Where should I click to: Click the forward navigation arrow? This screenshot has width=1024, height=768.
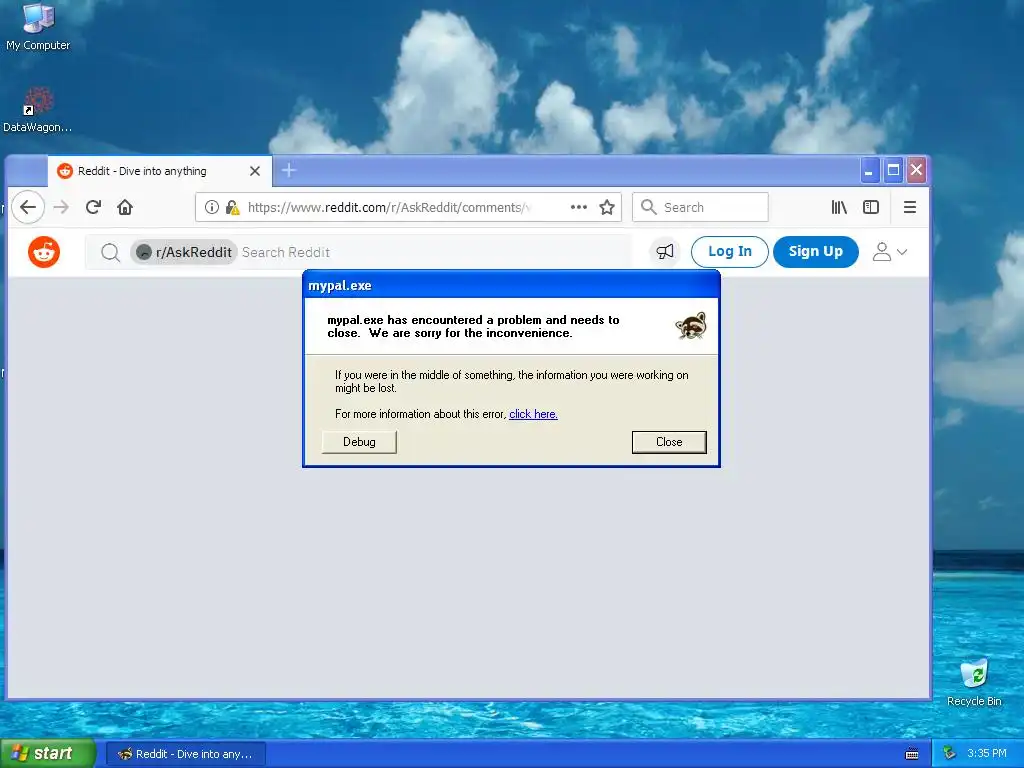point(61,207)
